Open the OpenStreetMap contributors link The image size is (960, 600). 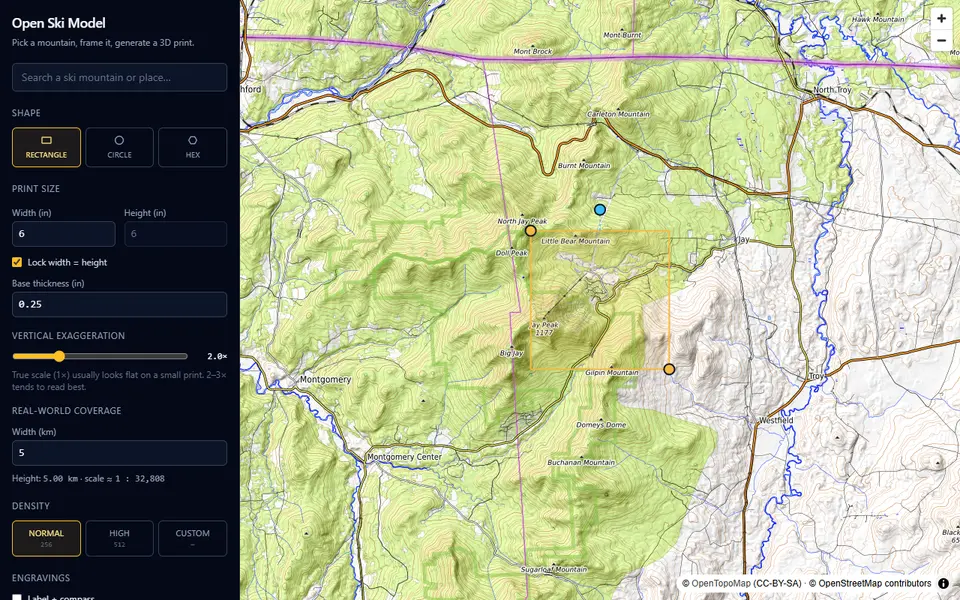(874, 583)
